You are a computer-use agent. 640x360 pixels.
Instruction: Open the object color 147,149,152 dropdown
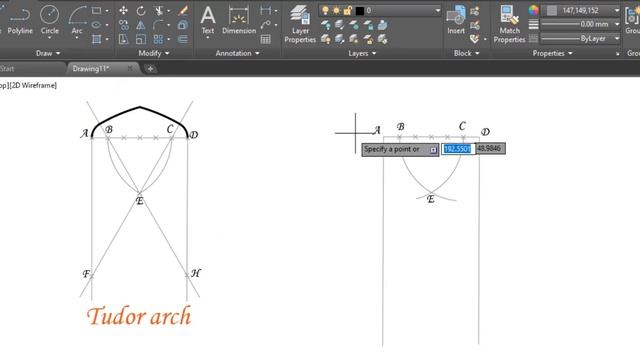(x=616, y=11)
